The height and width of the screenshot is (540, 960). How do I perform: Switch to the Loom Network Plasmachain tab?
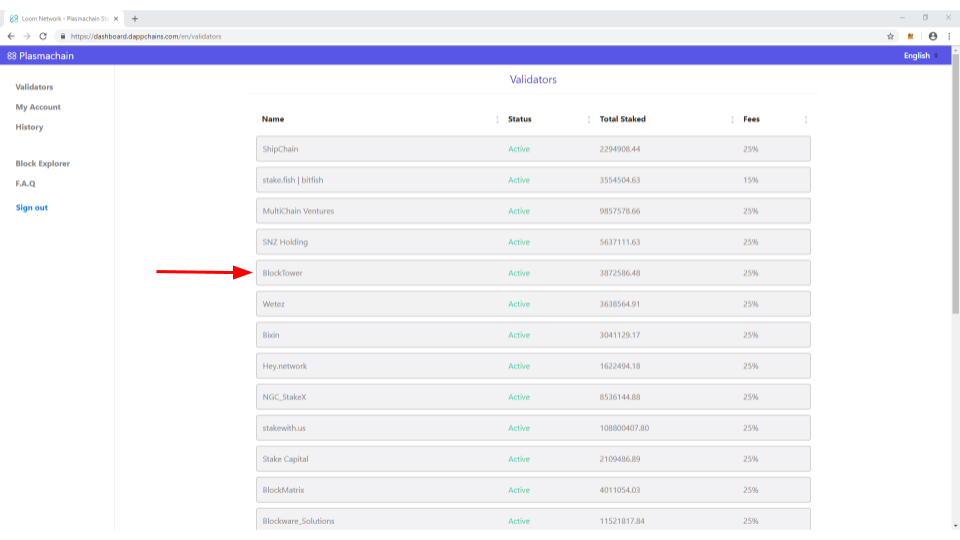click(x=64, y=18)
